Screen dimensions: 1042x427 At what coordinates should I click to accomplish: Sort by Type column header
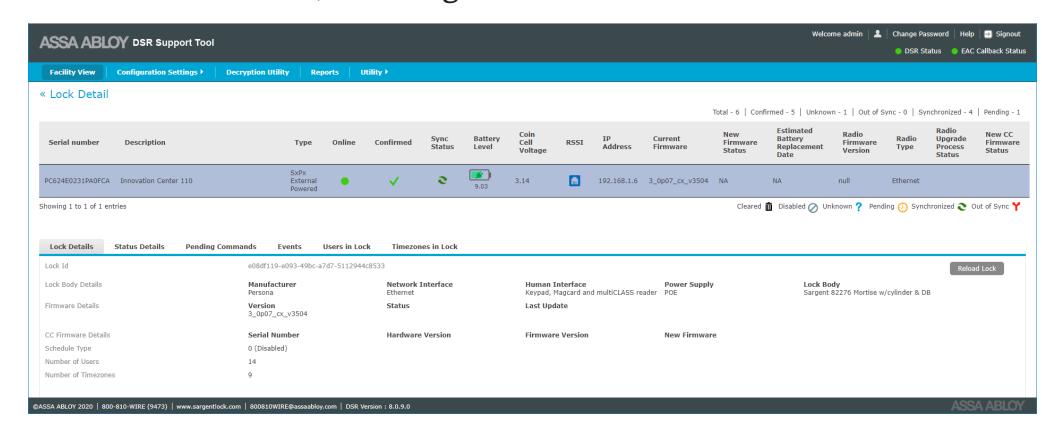[x=303, y=143]
